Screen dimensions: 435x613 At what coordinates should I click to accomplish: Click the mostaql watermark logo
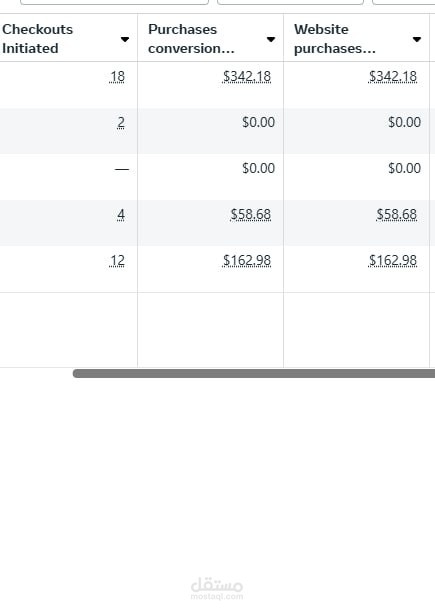tap(217, 588)
